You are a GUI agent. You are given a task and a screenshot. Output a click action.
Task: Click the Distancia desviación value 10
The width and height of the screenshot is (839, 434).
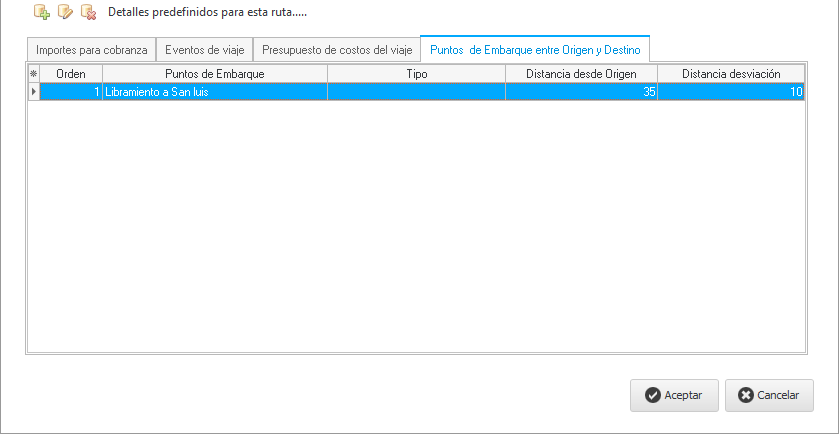731,92
